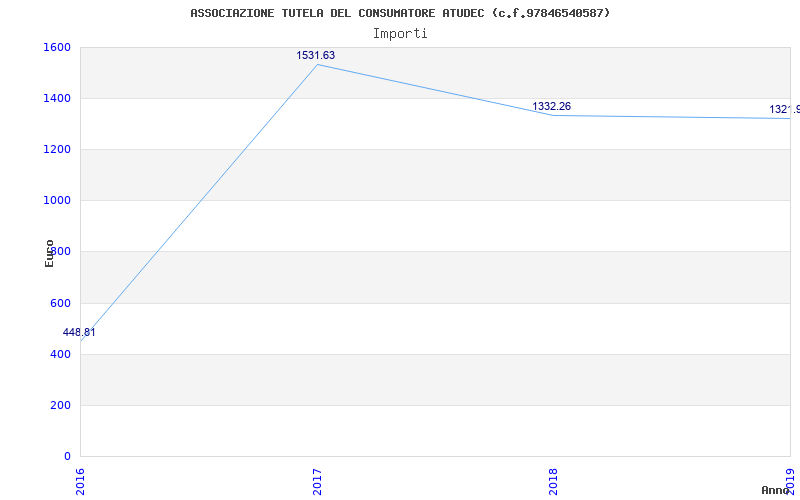Click the 600 y-axis tick label

(x=60, y=304)
